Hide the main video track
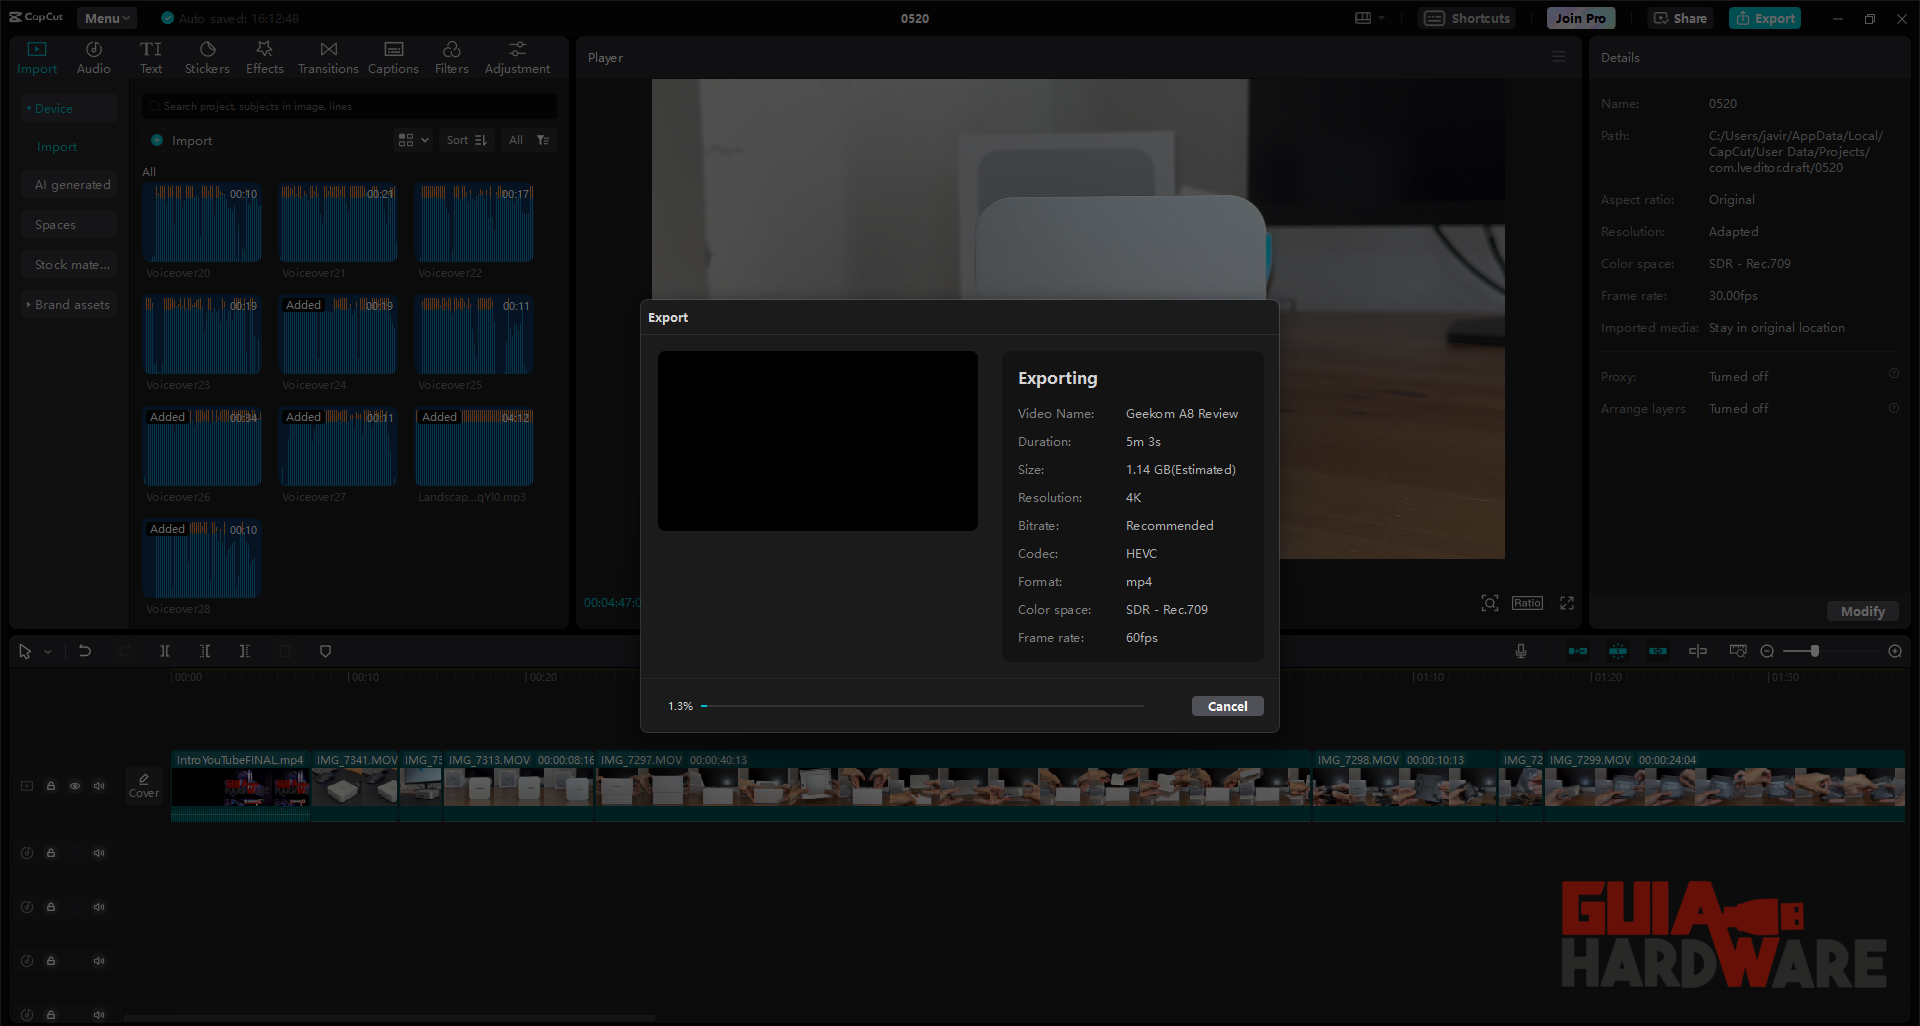Viewport: 1920px width, 1026px height. coord(75,786)
